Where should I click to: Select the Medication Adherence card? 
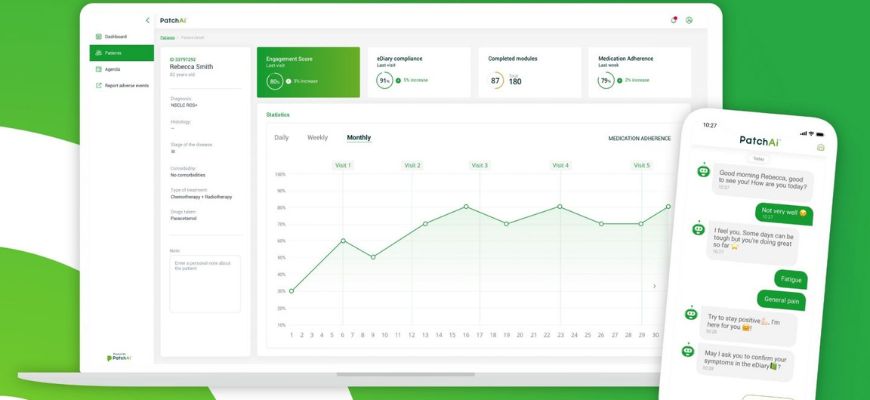[640, 72]
